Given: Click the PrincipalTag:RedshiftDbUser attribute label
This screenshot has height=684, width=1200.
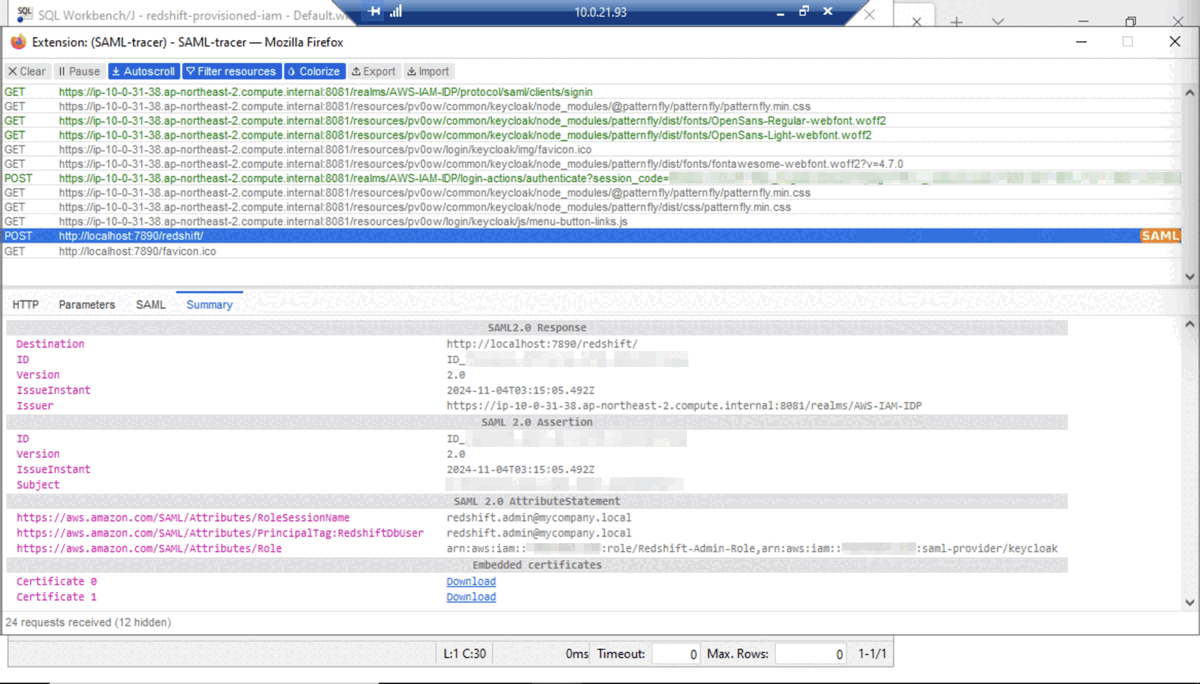Looking at the screenshot, I should tap(220, 534).
